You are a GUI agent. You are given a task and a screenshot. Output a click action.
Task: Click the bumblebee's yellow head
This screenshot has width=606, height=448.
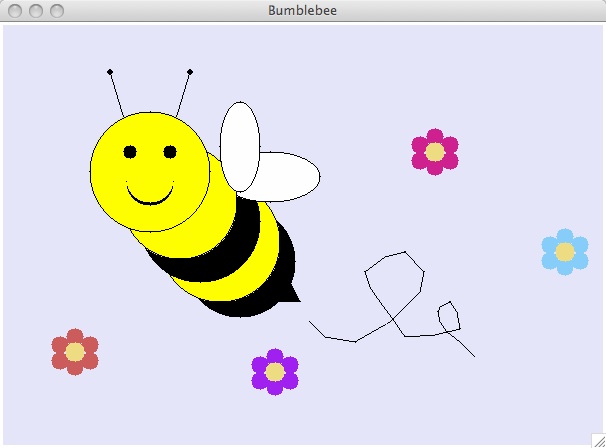click(x=150, y=172)
